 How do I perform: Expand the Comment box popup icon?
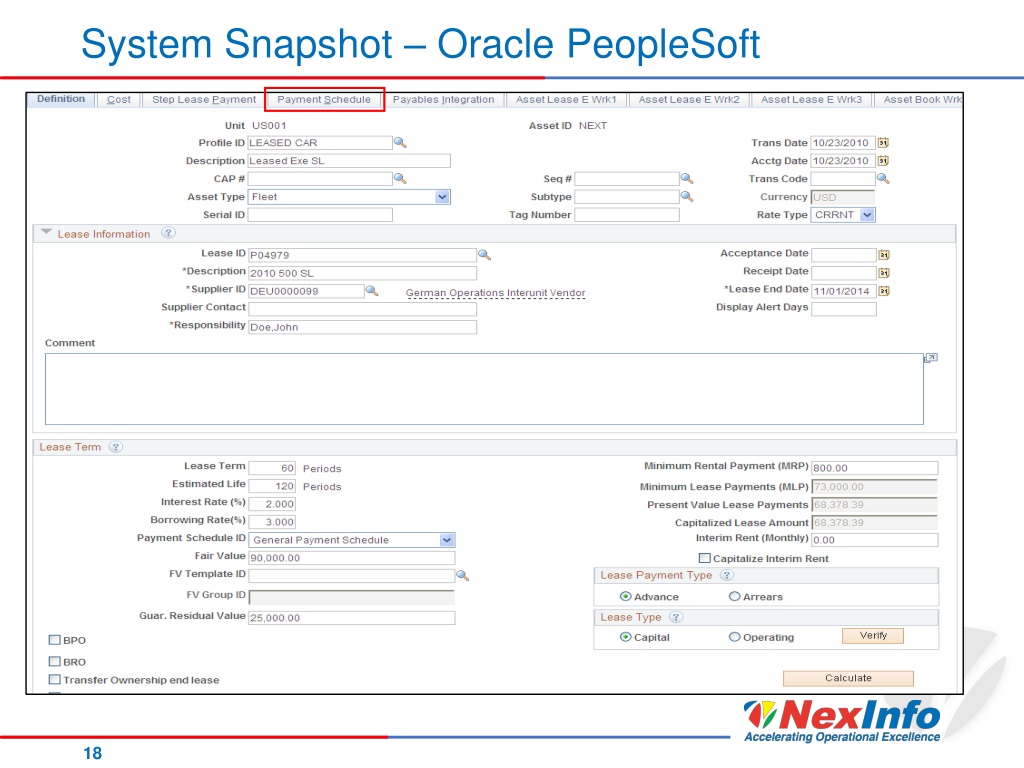pos(931,358)
